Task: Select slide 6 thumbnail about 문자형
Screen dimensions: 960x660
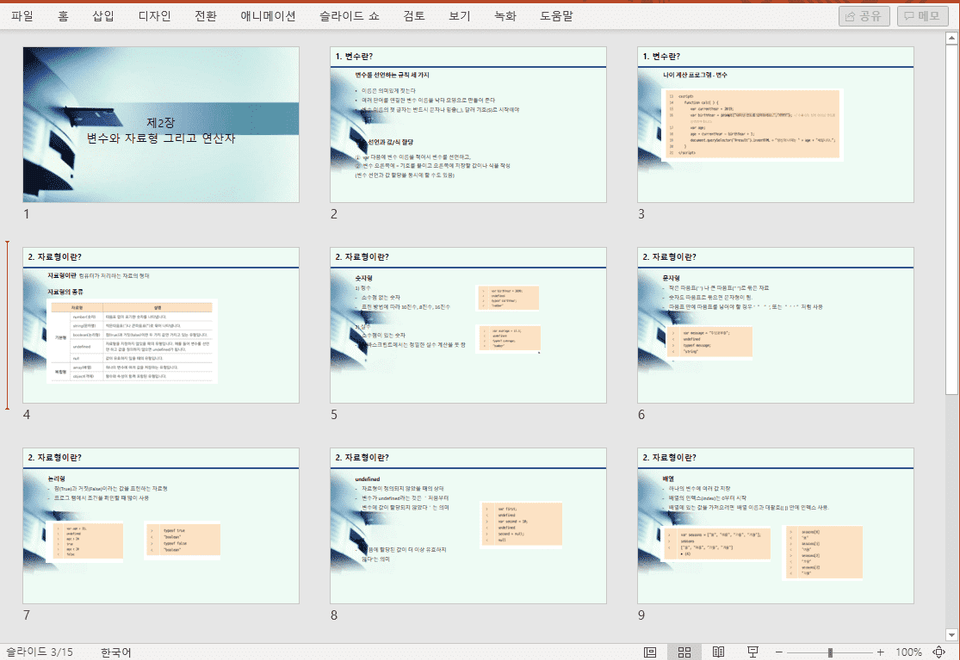Action: point(776,325)
